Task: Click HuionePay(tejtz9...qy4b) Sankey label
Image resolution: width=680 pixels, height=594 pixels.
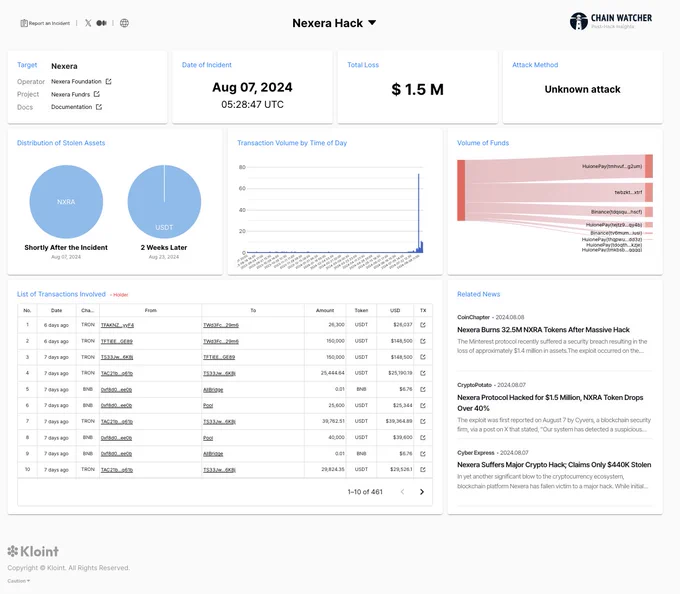Action: point(614,225)
